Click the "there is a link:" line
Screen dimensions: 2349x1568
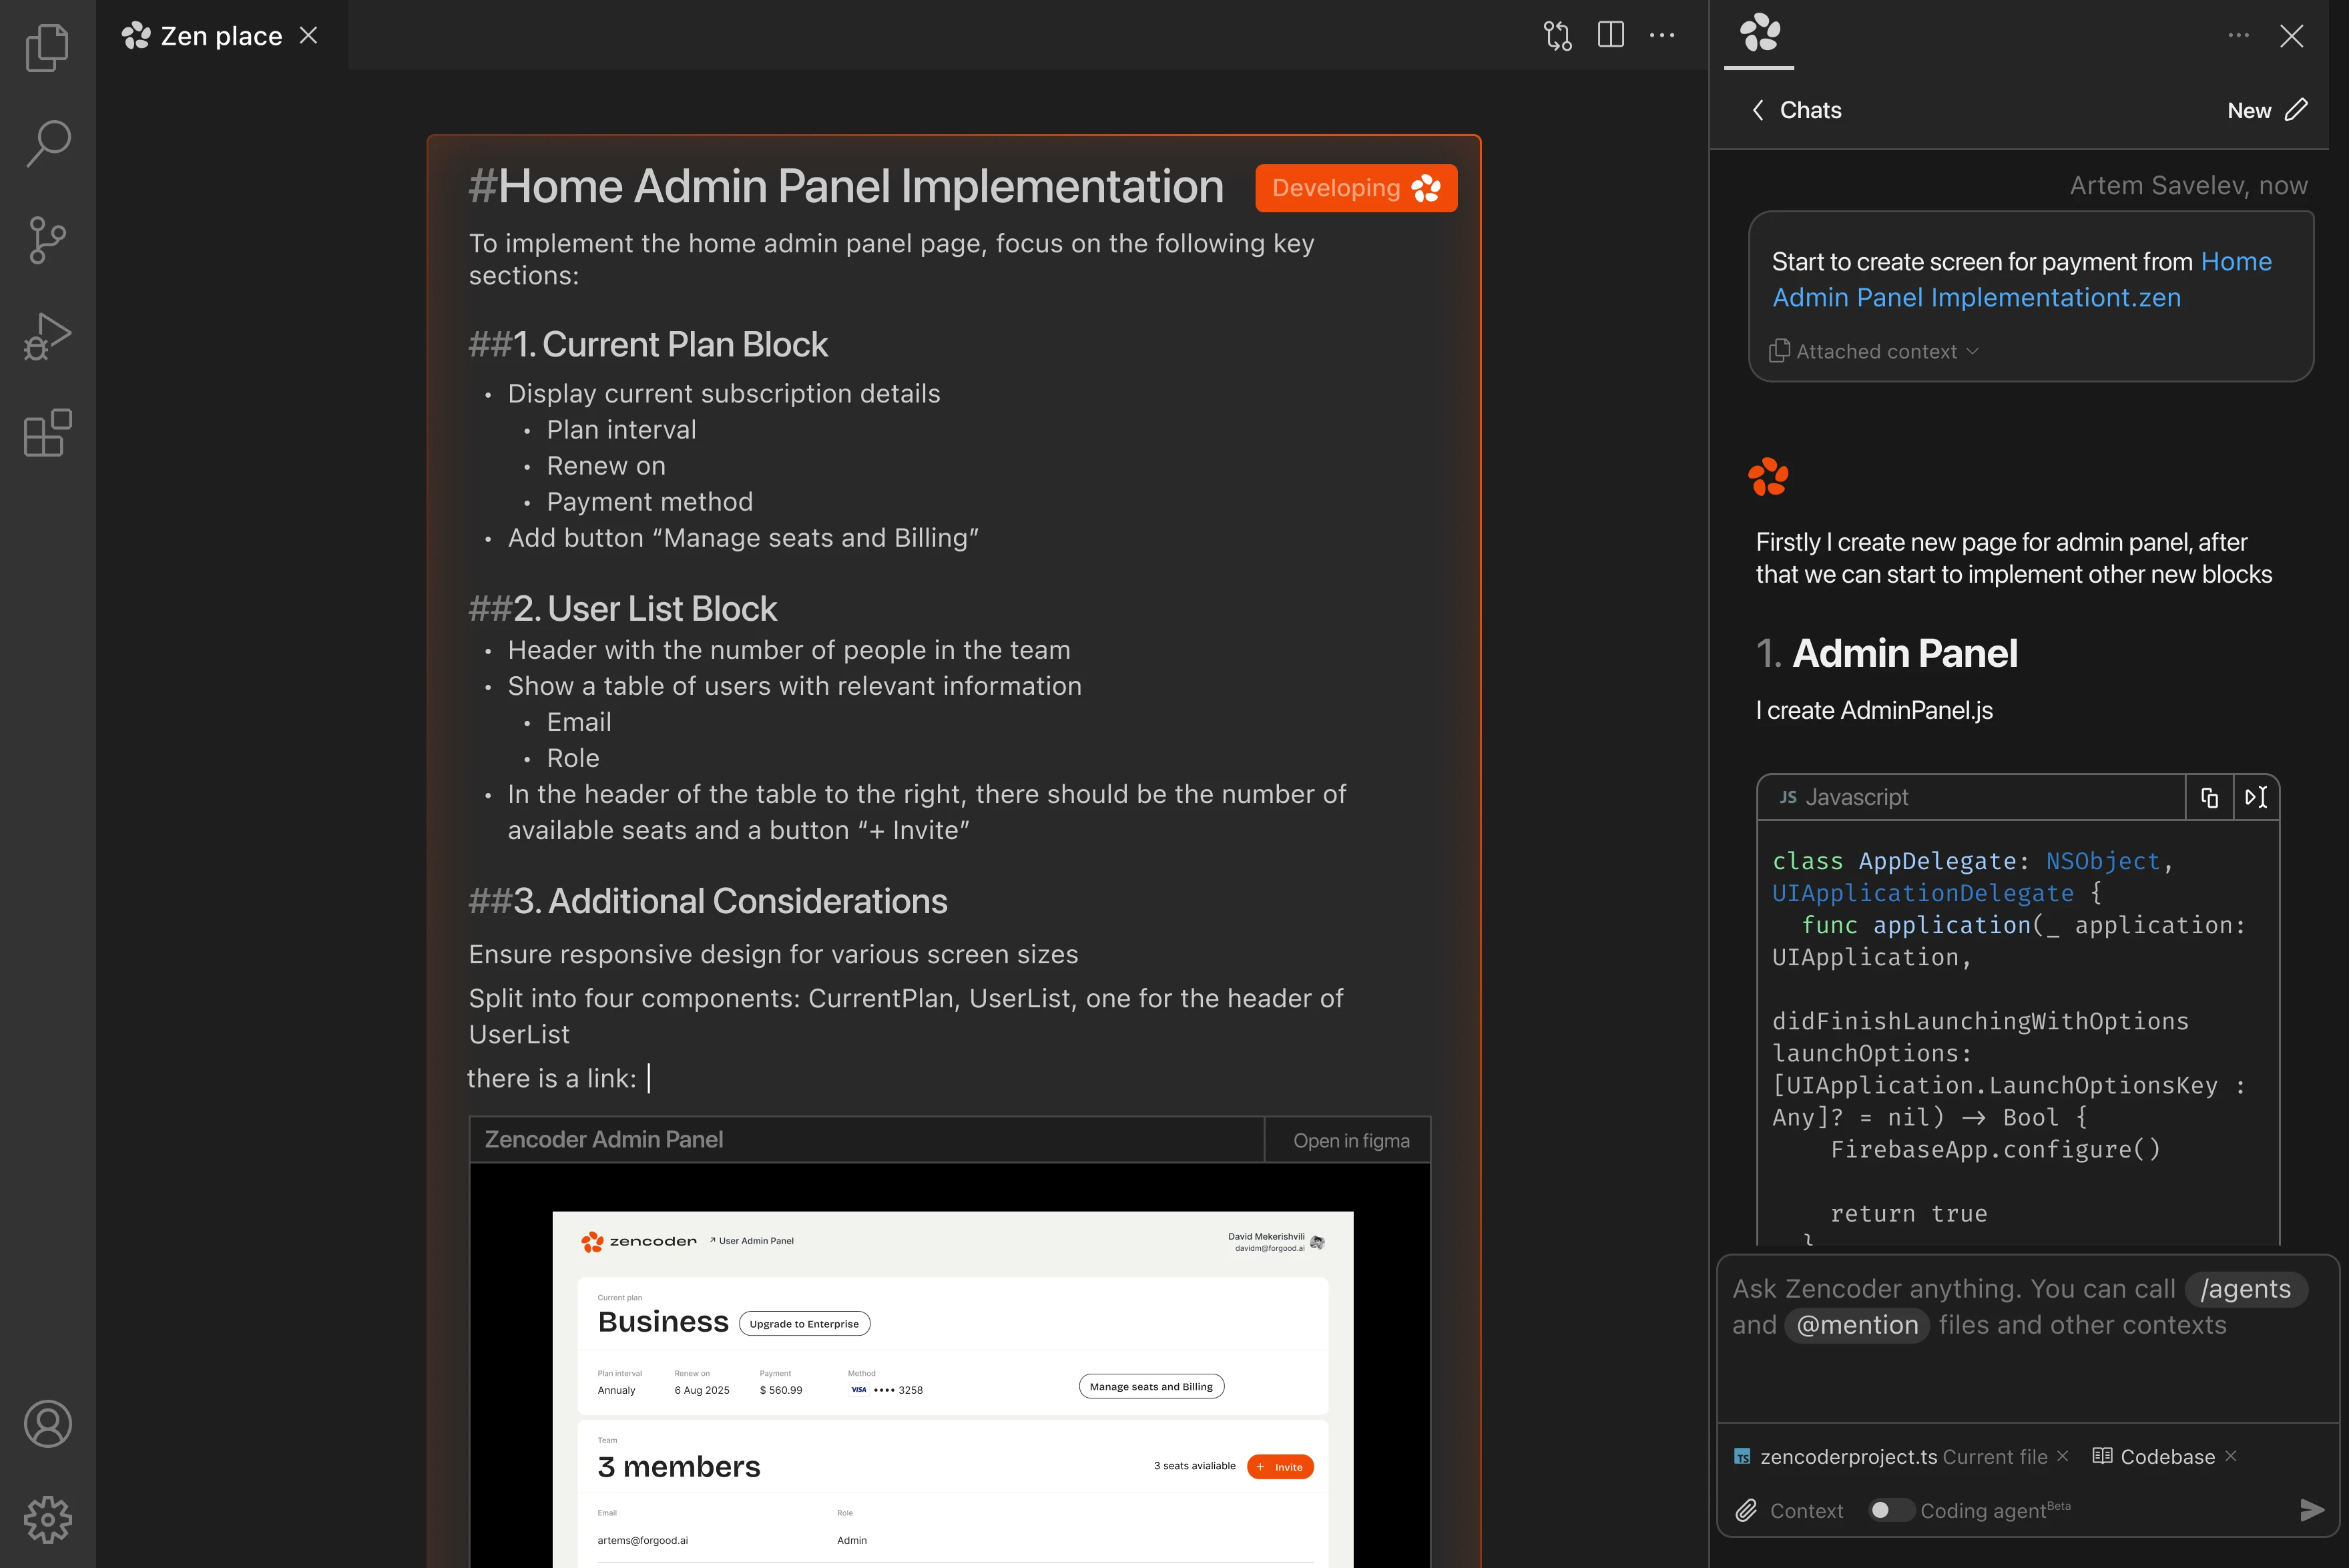[552, 1079]
